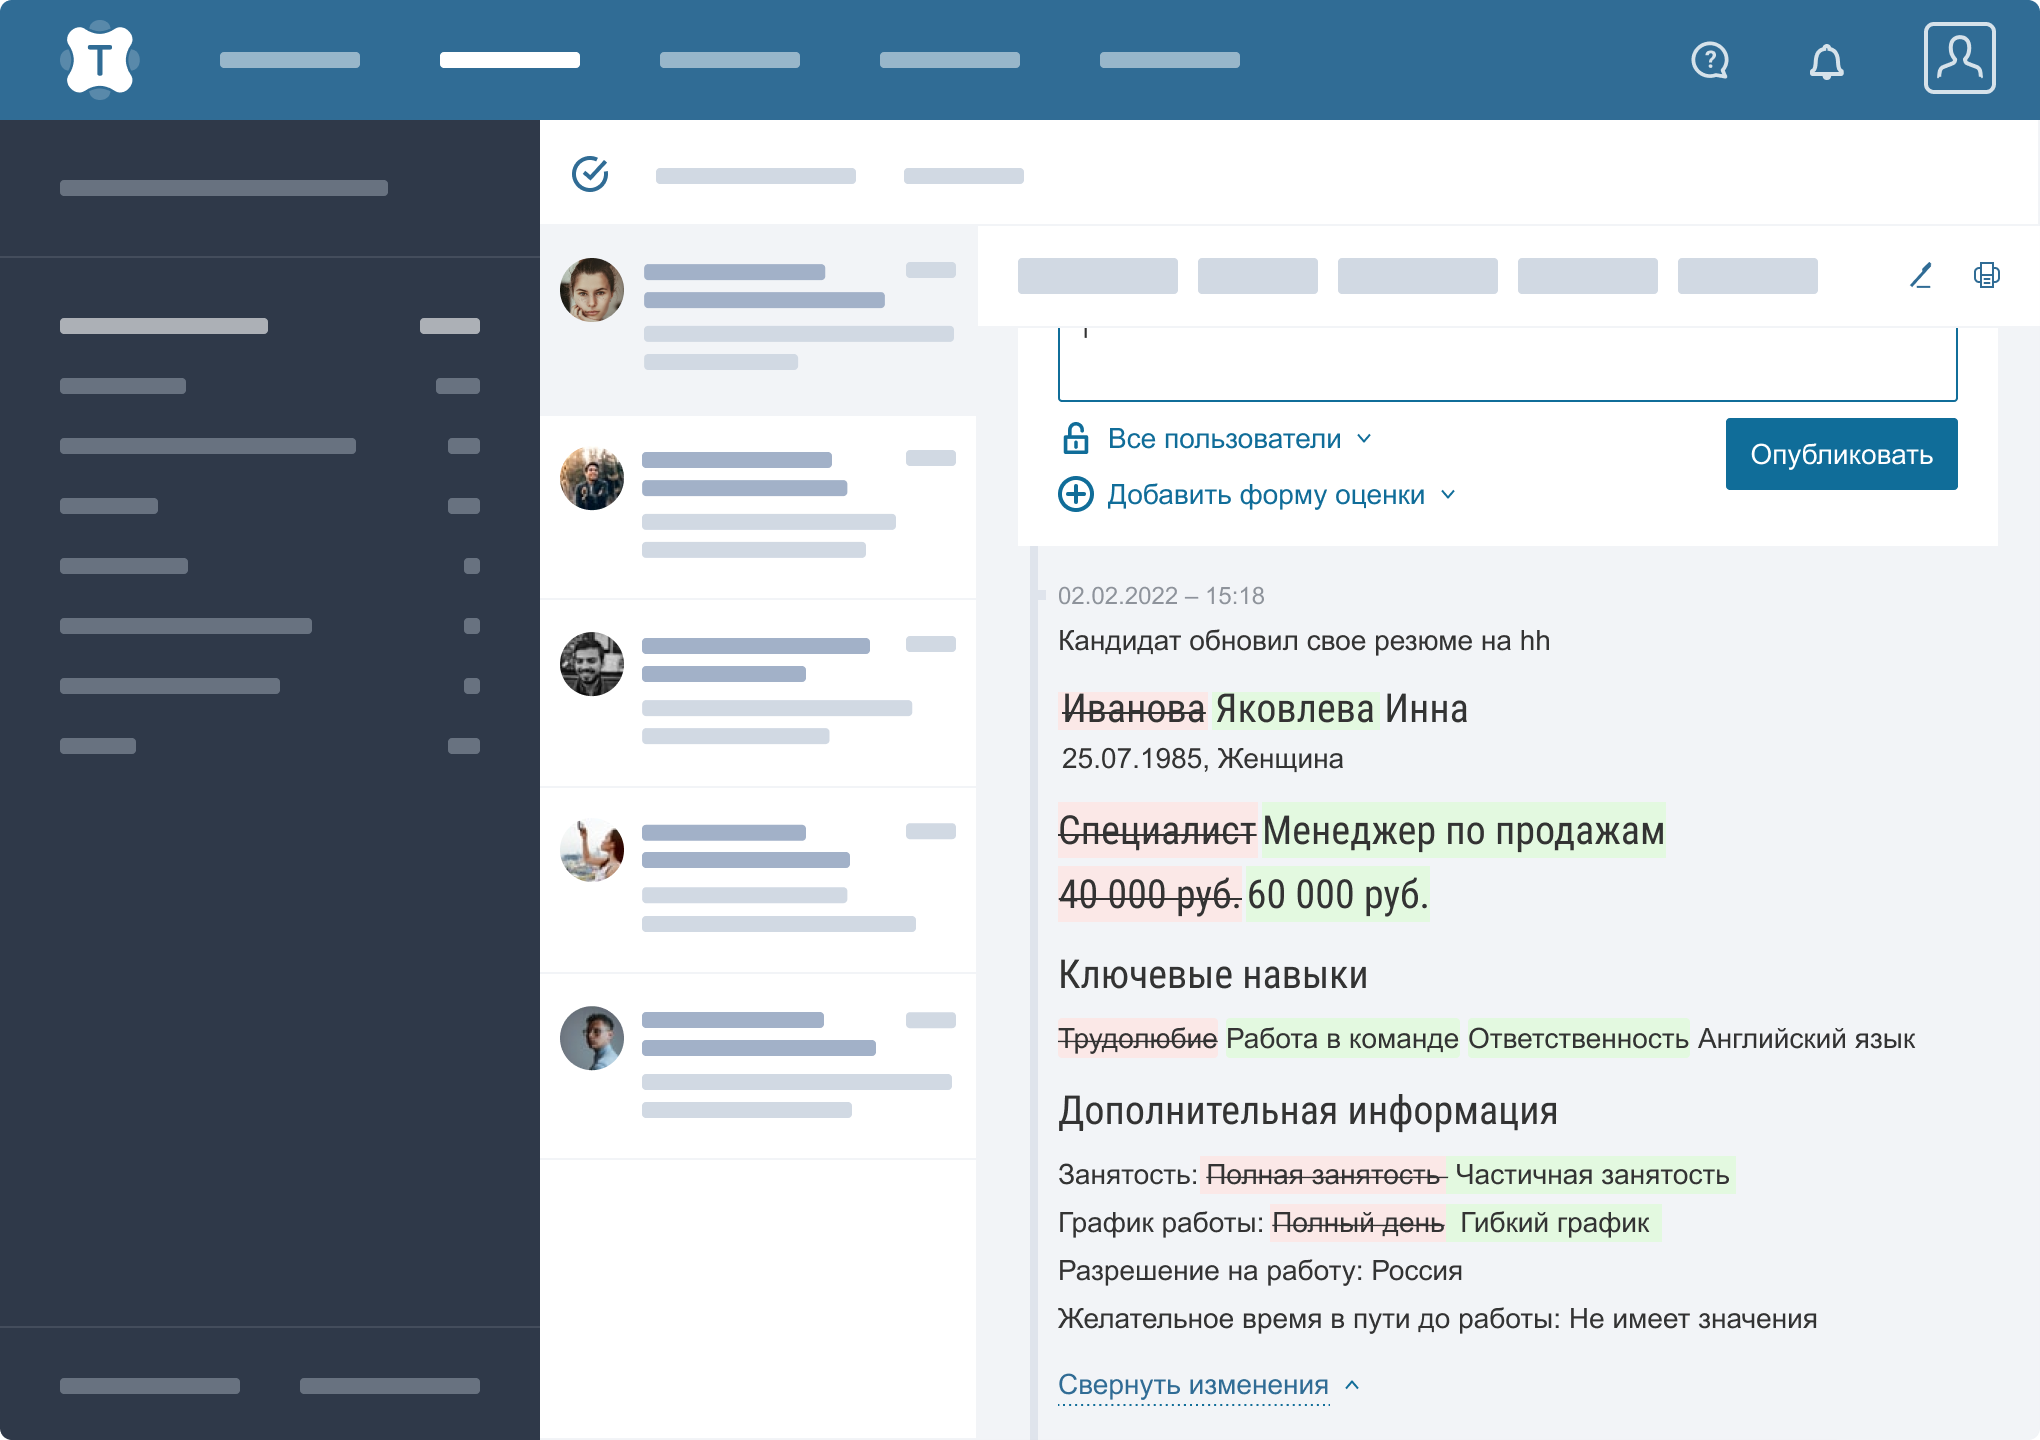The image size is (2040, 1440).
Task: Click inside the comment text field
Action: click(1507, 365)
